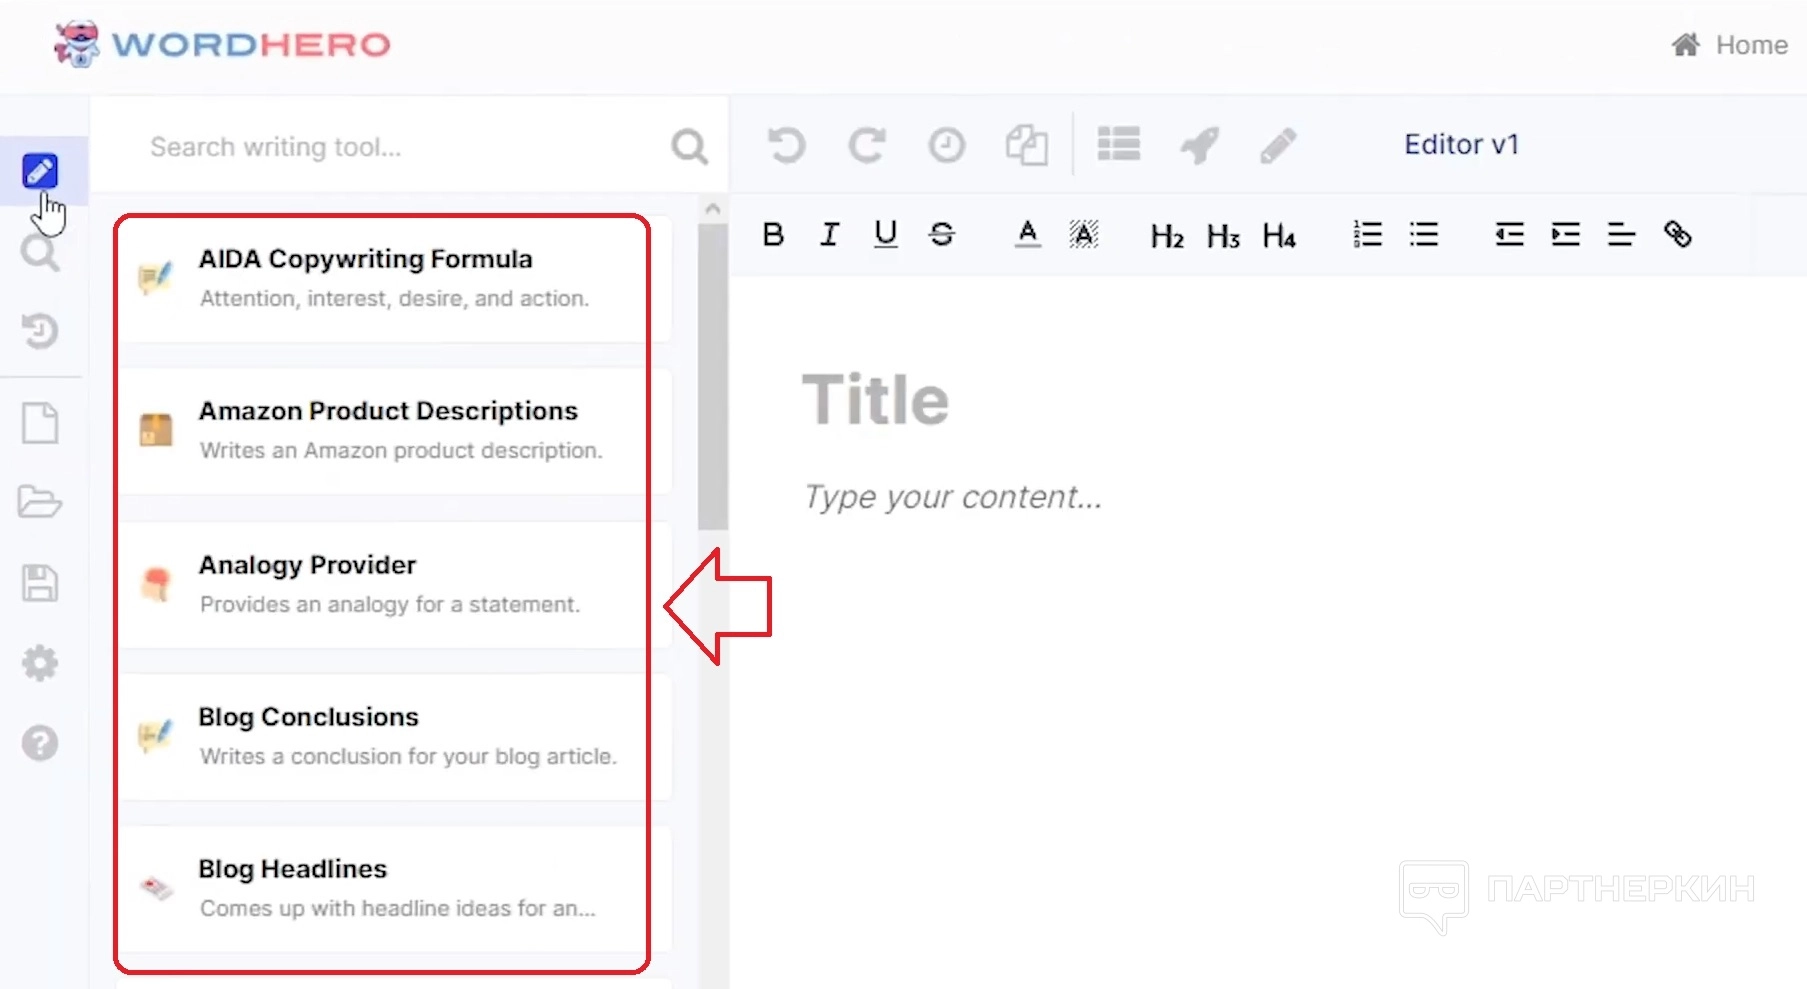Open the text highlight color picker
1807x989 pixels.
point(1084,234)
